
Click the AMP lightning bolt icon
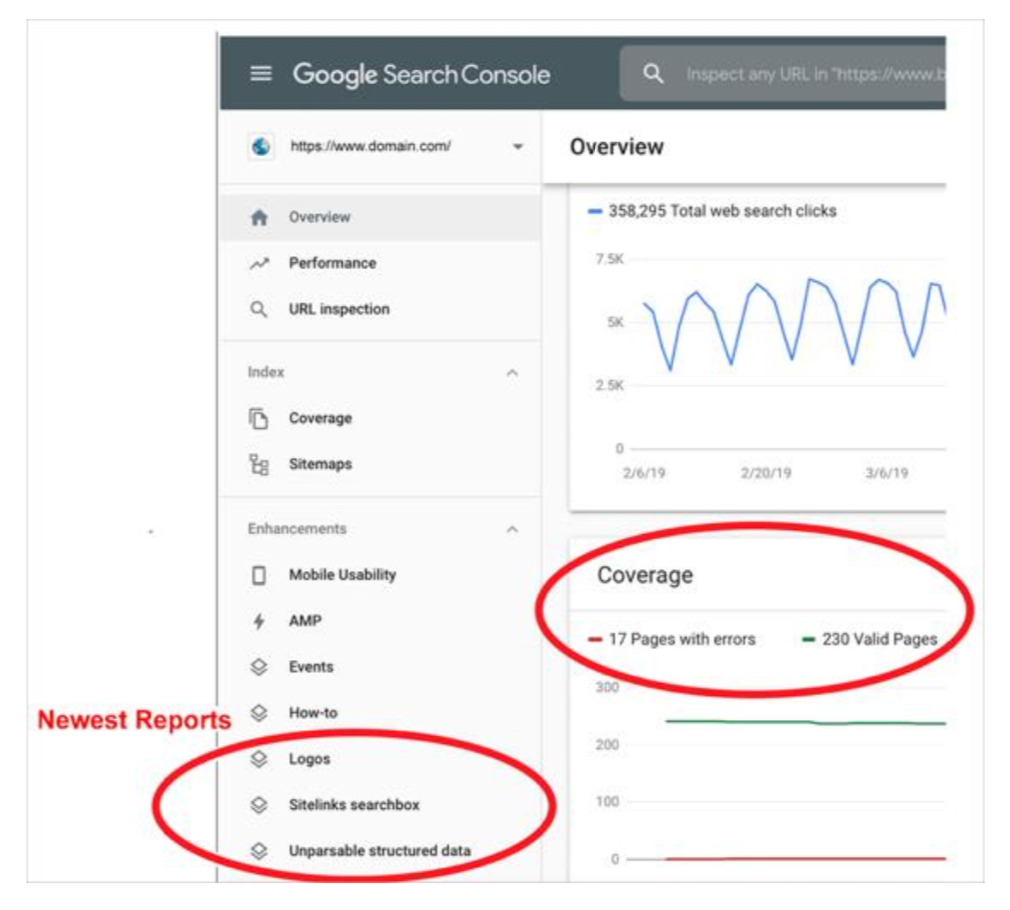tap(259, 621)
